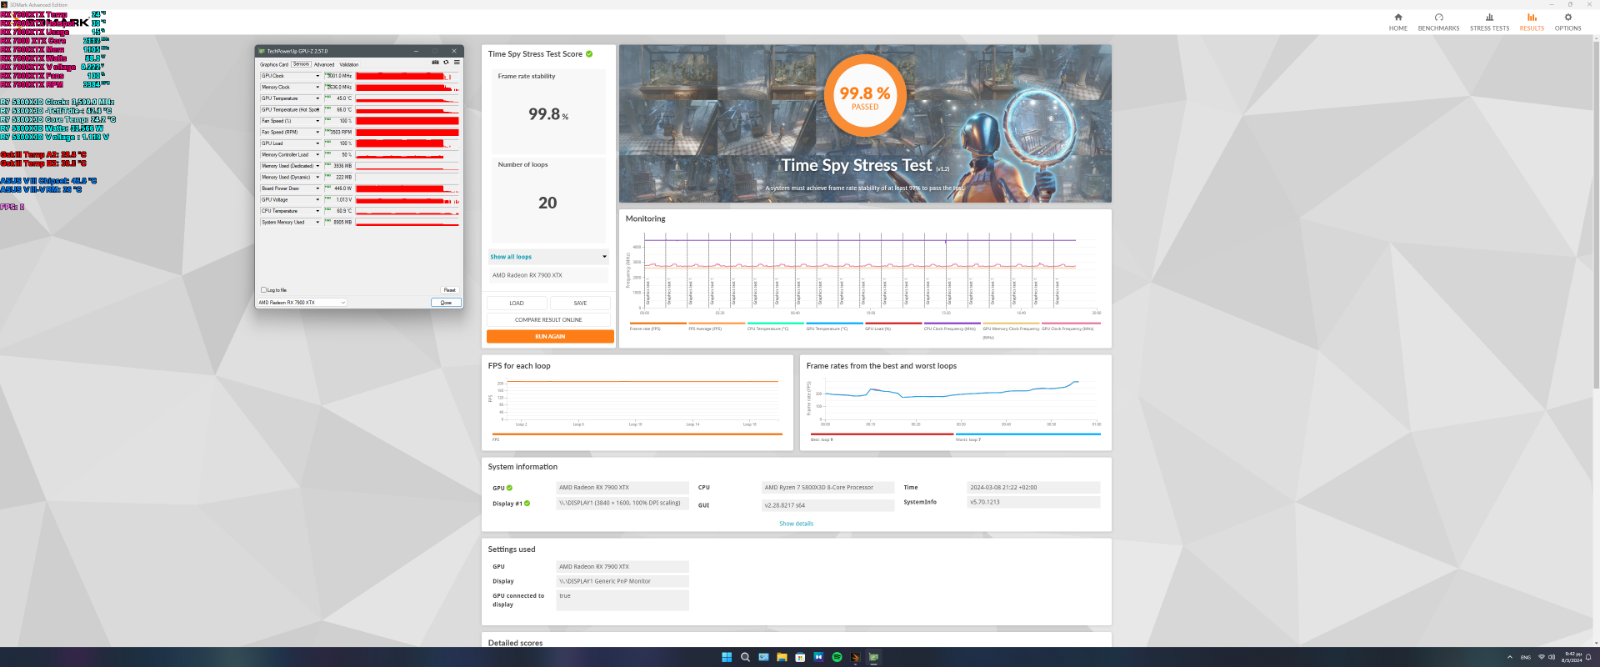Toggle FPS legend under FPS for each loop
Image resolution: width=1600 pixels, height=667 pixels.
click(x=637, y=437)
